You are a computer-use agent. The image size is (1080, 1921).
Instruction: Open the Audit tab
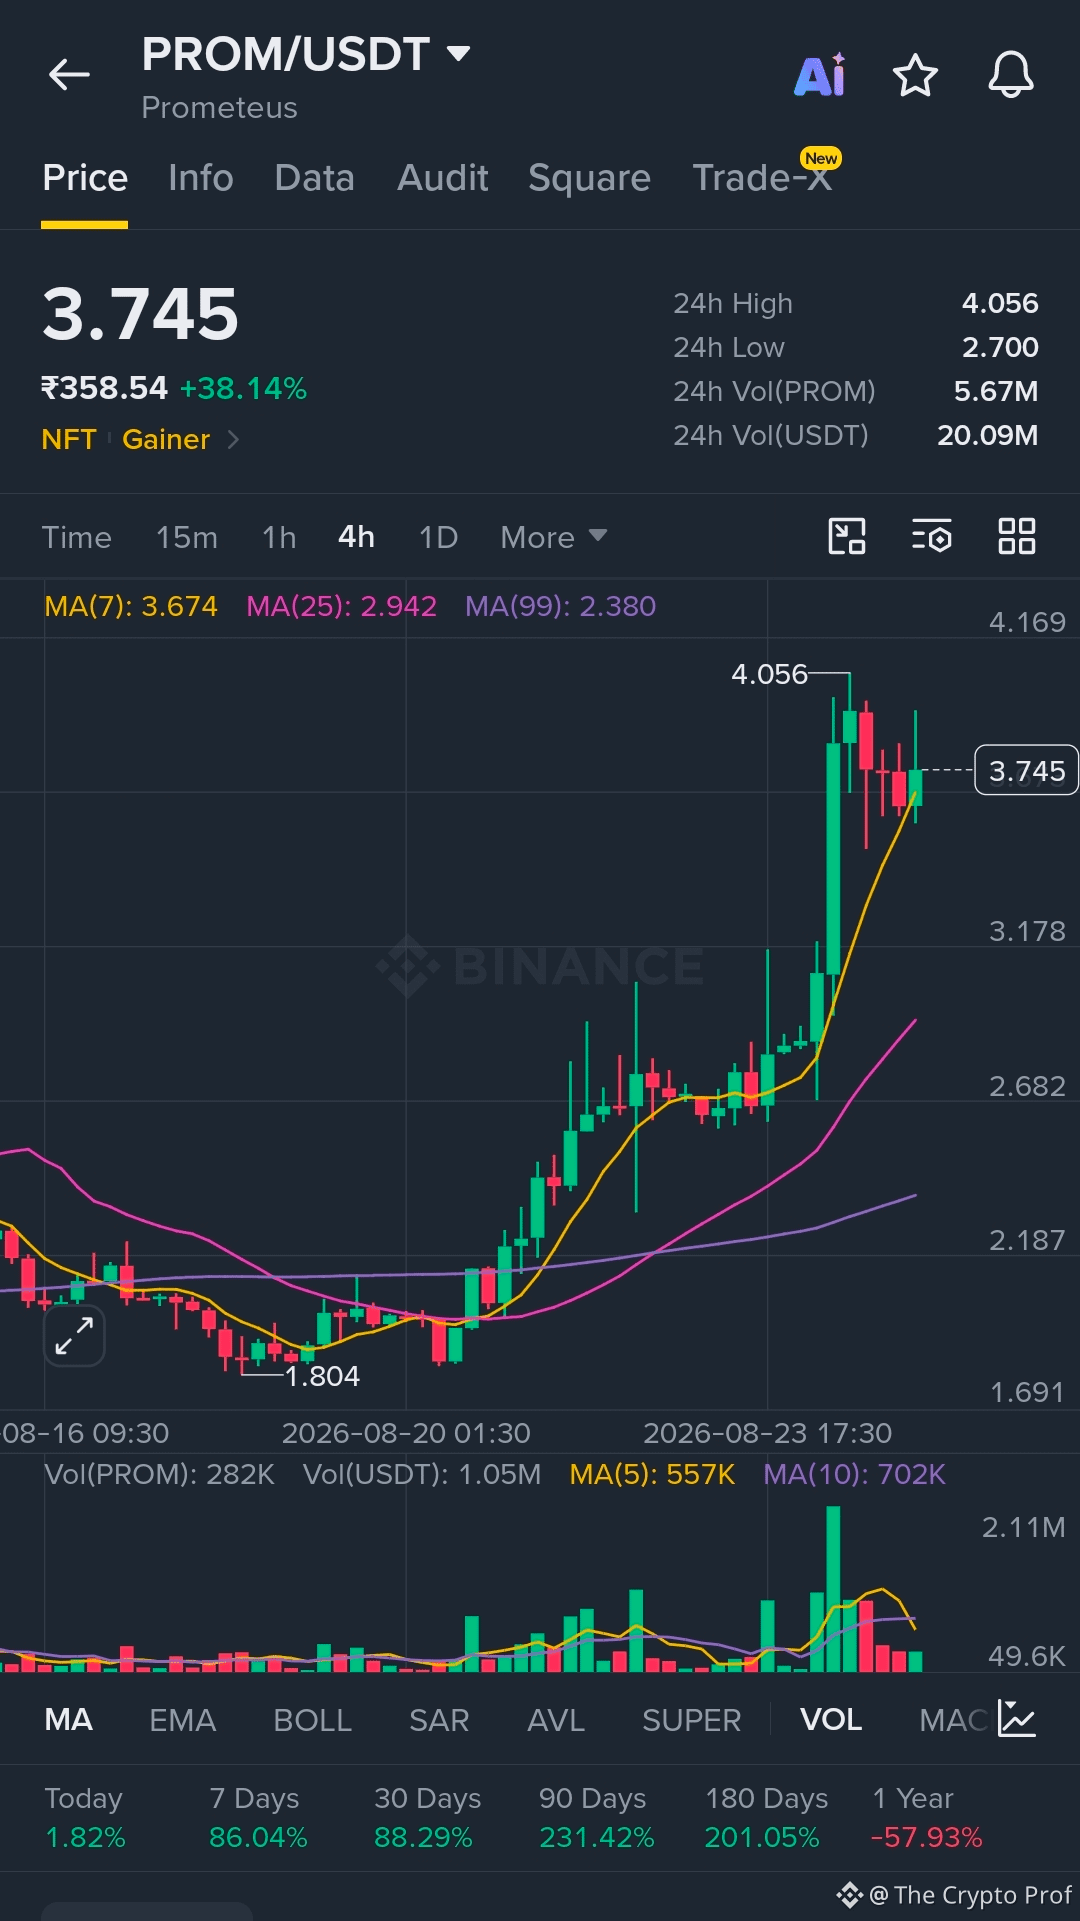[443, 178]
